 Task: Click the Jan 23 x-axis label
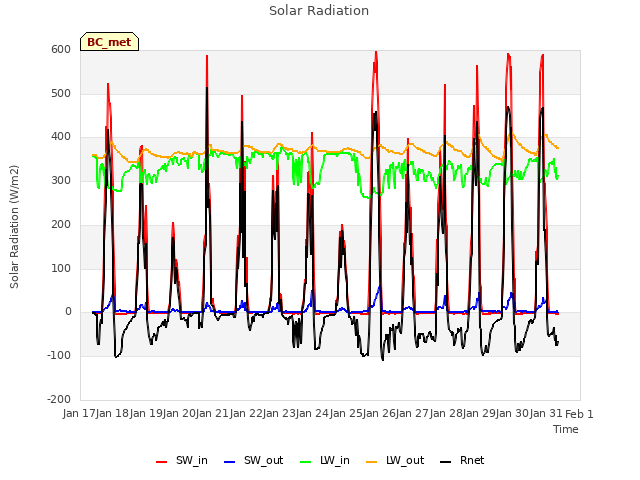(279, 414)
